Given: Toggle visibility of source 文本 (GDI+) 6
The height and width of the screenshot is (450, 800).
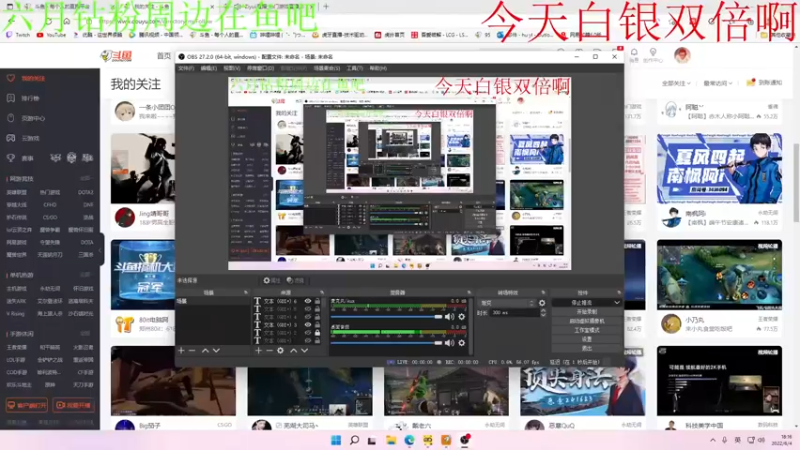Looking at the screenshot, I should coord(308,302).
